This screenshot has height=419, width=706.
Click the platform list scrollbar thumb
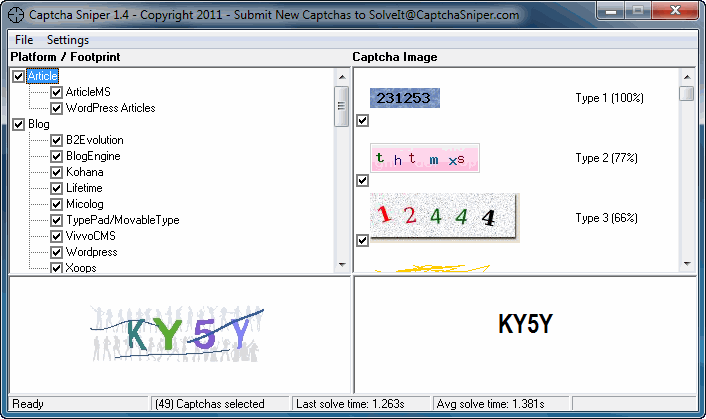tap(342, 106)
